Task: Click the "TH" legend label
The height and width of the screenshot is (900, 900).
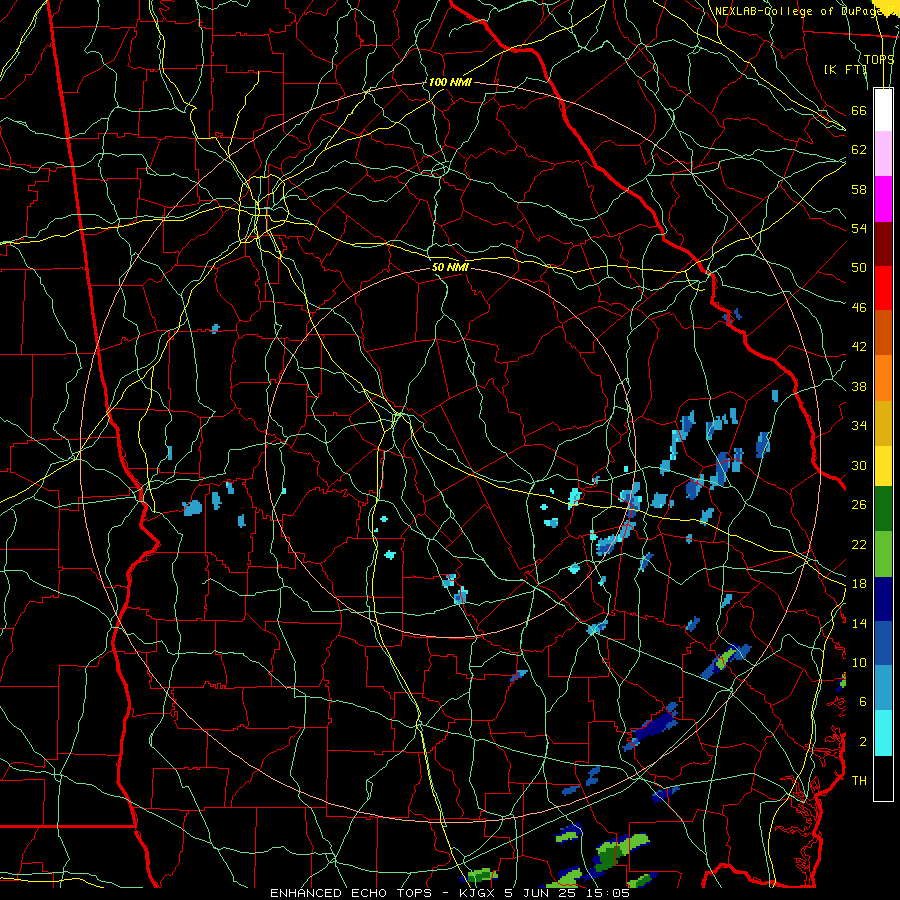Action: (x=859, y=781)
